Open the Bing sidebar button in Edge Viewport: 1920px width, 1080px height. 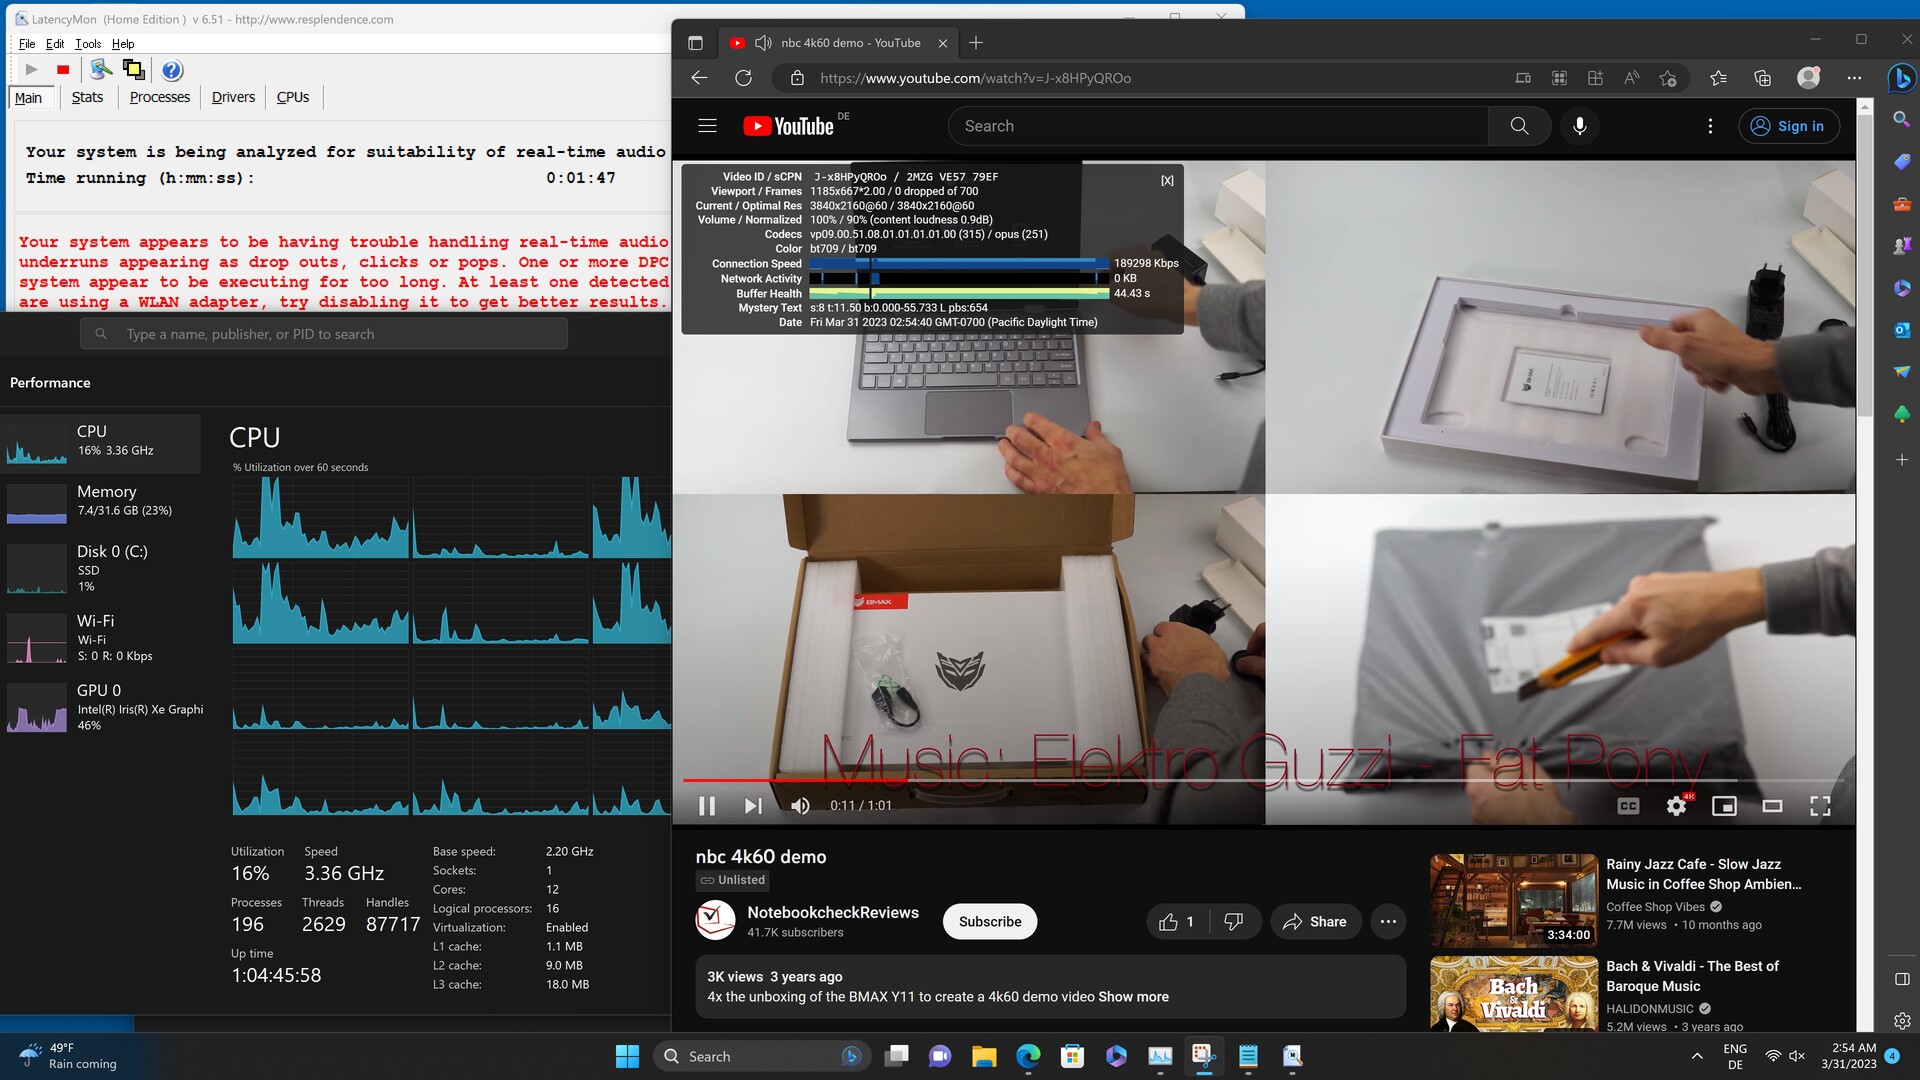(1901, 78)
